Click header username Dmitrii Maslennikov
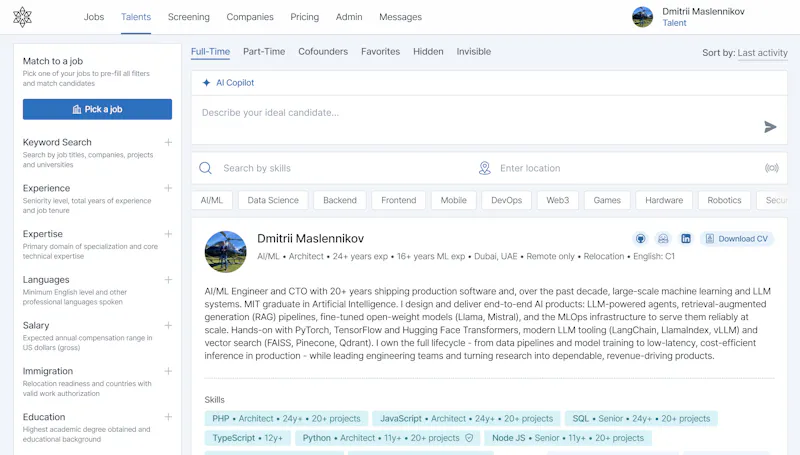Viewport: 800px width, 455px height. (x=703, y=11)
